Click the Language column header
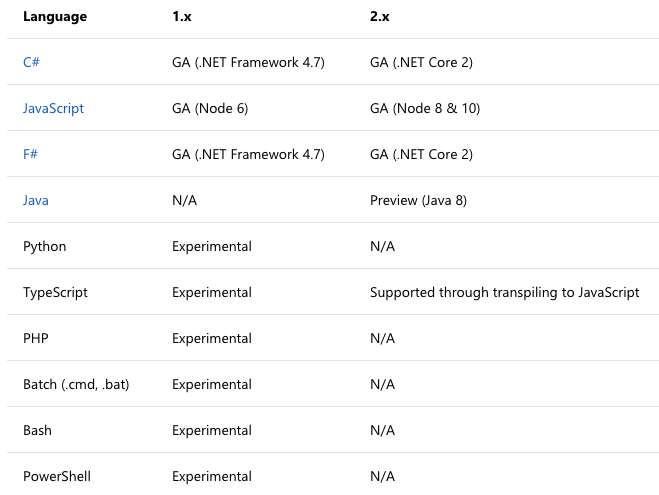Viewport: 659px width, 495px height. click(x=55, y=17)
